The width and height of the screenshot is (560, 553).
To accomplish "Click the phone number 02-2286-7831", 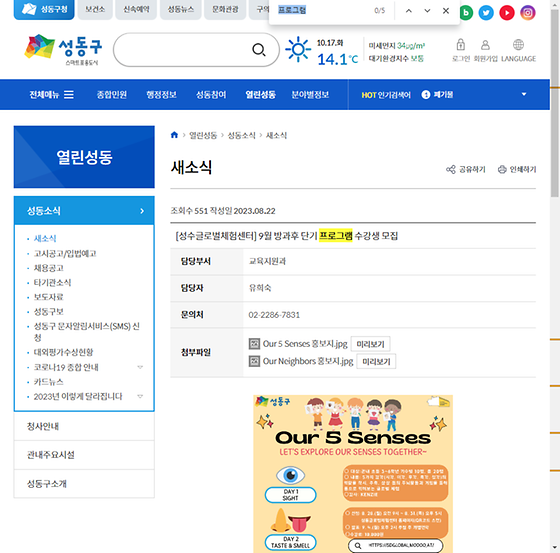I will pyautogui.click(x=274, y=315).
